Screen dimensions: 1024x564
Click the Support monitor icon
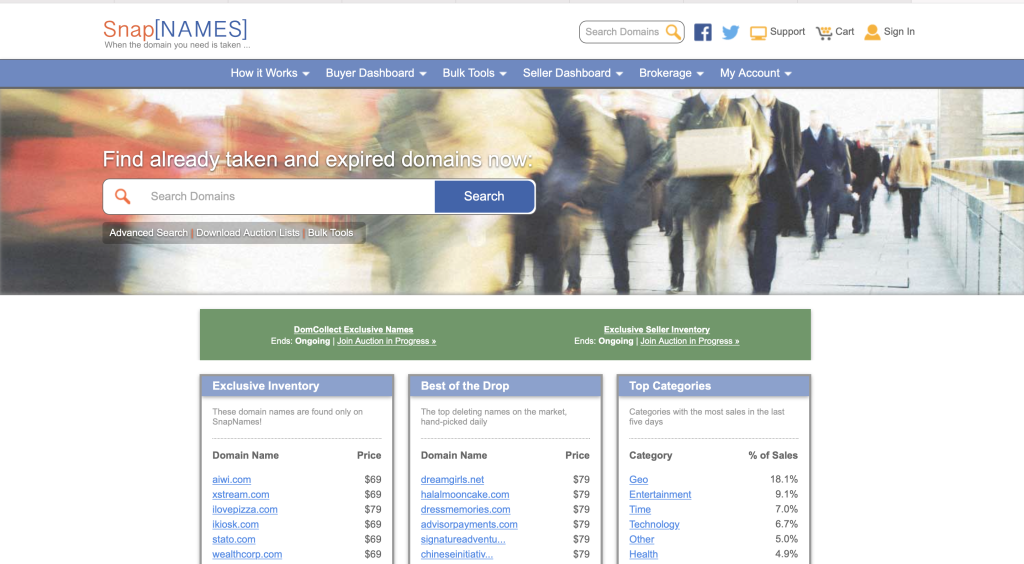[x=758, y=33]
